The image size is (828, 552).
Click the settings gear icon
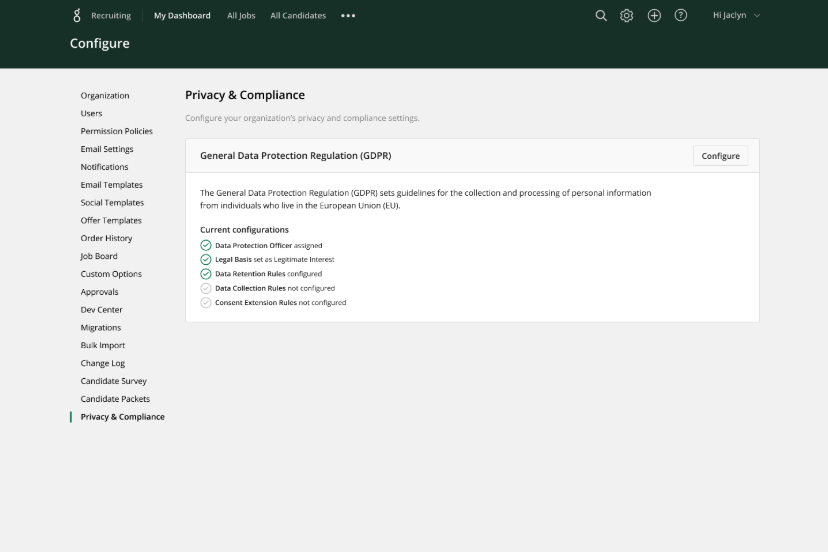627,16
